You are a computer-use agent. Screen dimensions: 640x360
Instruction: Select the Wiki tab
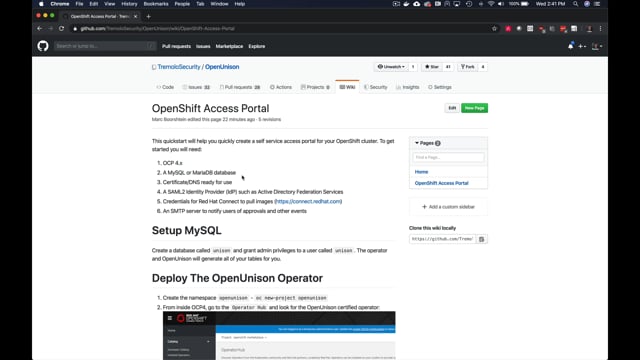pyautogui.click(x=347, y=87)
